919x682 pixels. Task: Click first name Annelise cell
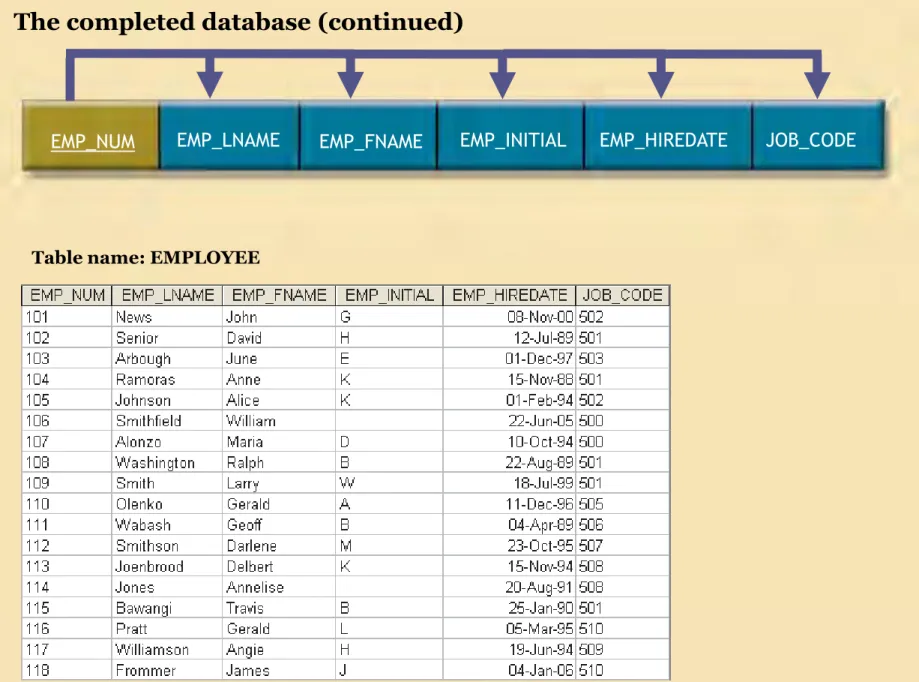[279, 588]
